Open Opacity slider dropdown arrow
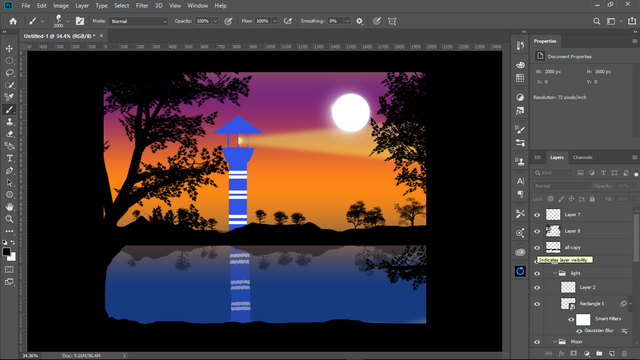Image resolution: width=640 pixels, height=360 pixels. point(215,21)
